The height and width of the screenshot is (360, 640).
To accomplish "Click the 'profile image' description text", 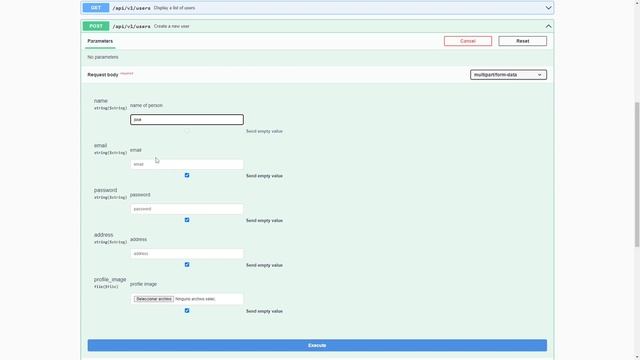I will pyautogui.click(x=143, y=284).
